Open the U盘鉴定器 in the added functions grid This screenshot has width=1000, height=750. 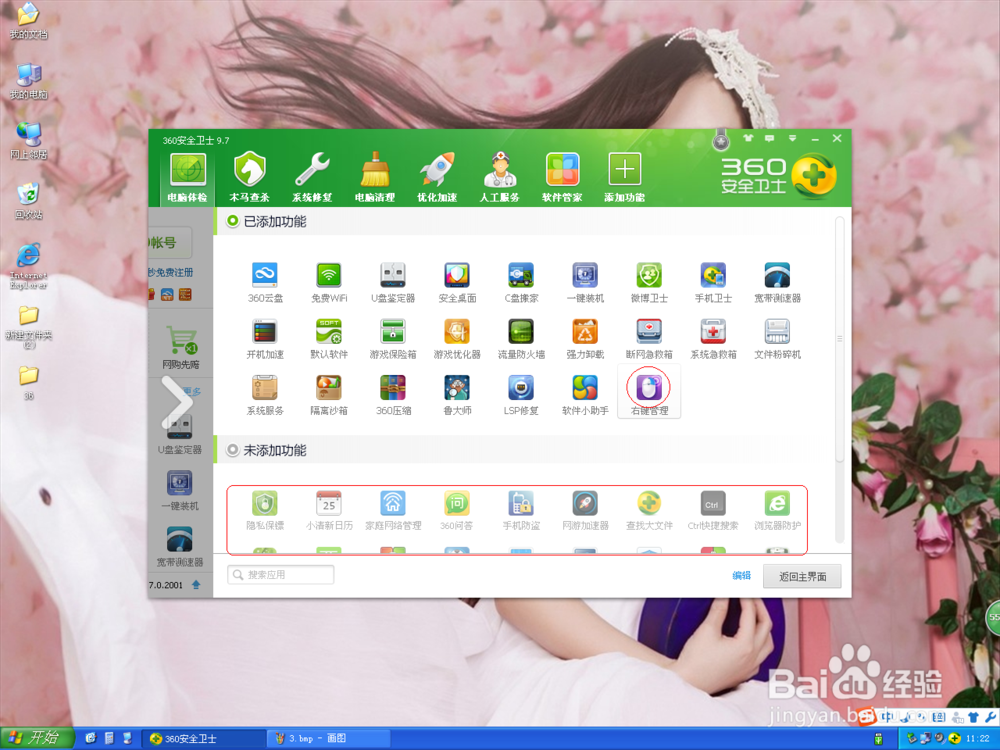click(x=393, y=283)
